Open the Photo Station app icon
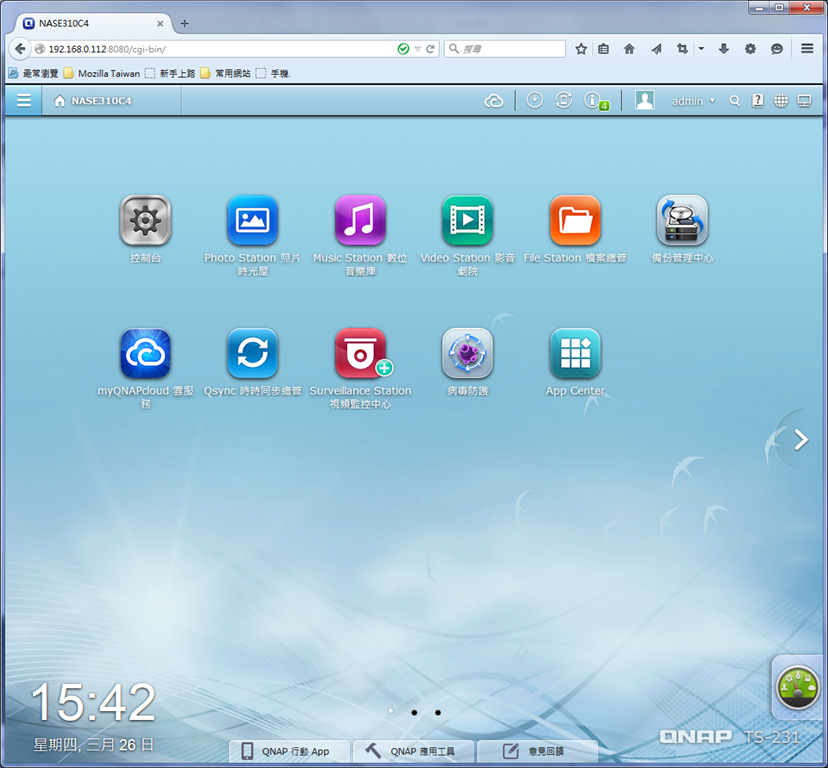828x768 pixels. click(252, 221)
